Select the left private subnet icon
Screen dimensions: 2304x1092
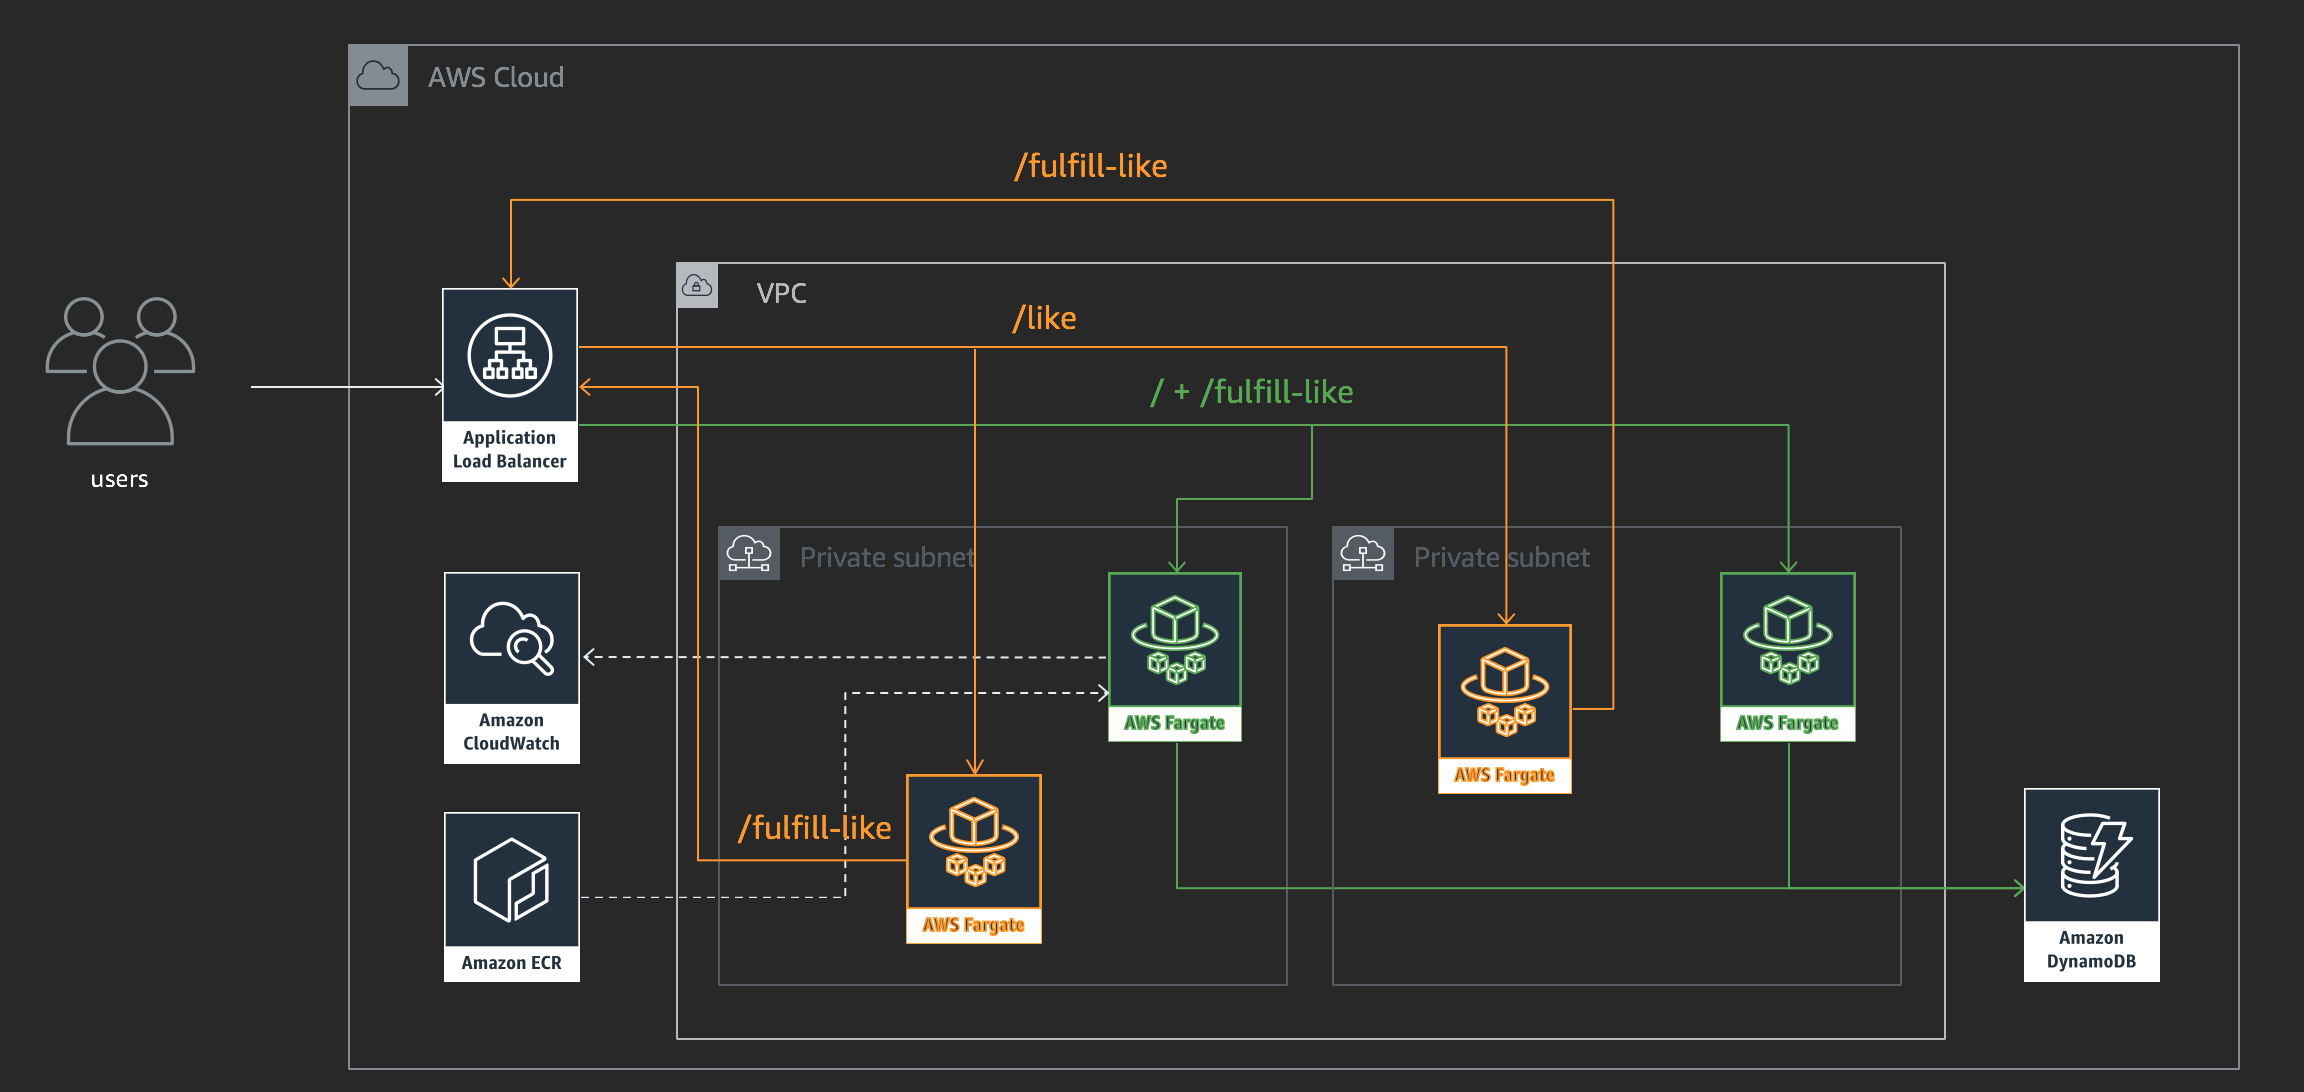[x=749, y=553]
